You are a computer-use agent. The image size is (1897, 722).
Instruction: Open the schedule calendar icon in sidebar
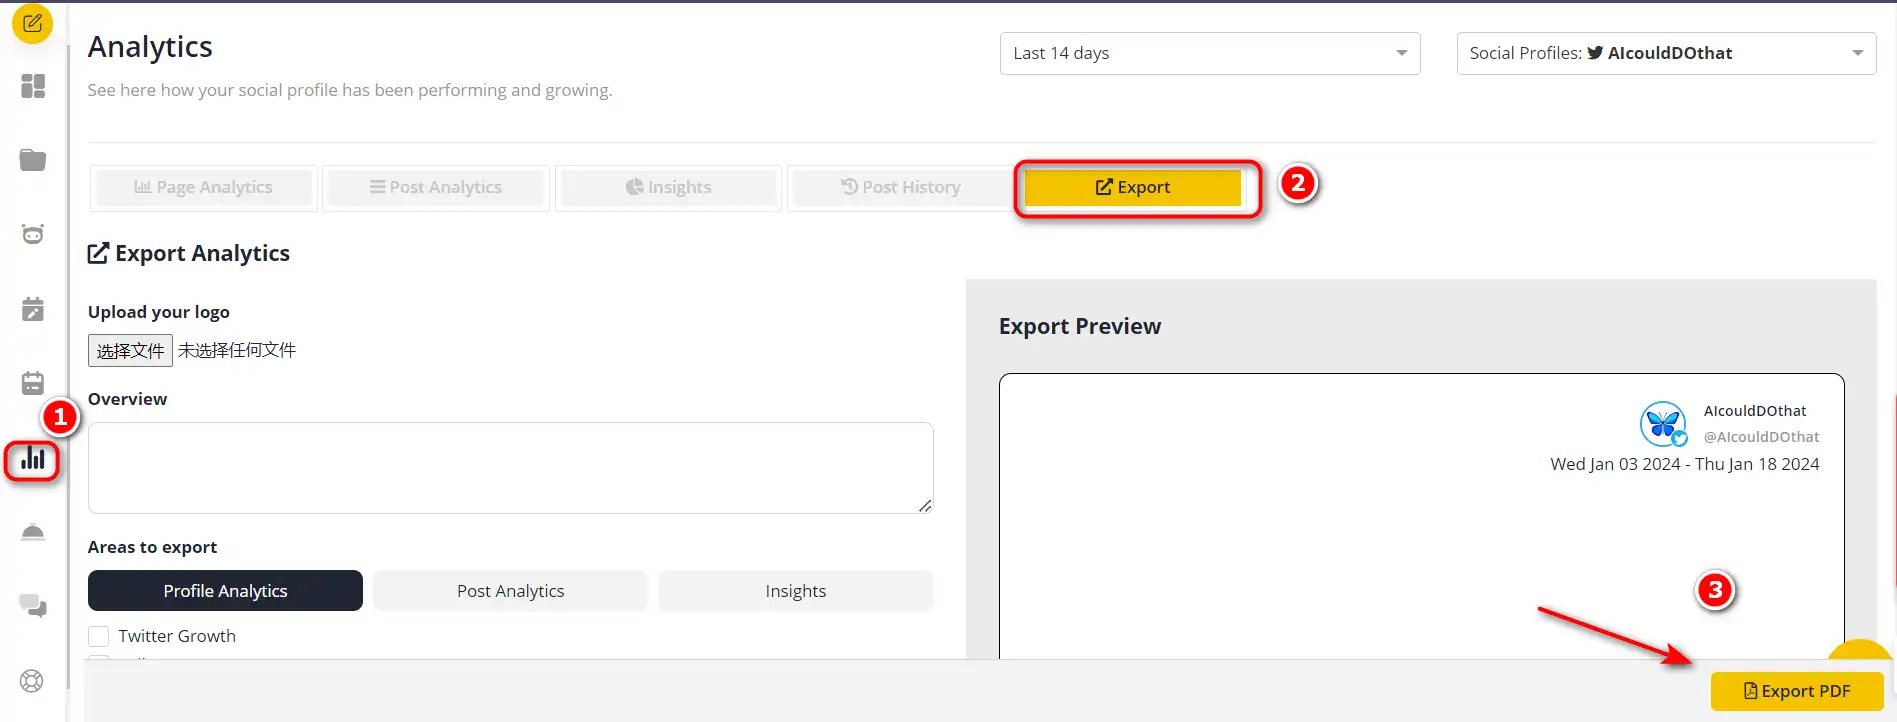click(33, 383)
